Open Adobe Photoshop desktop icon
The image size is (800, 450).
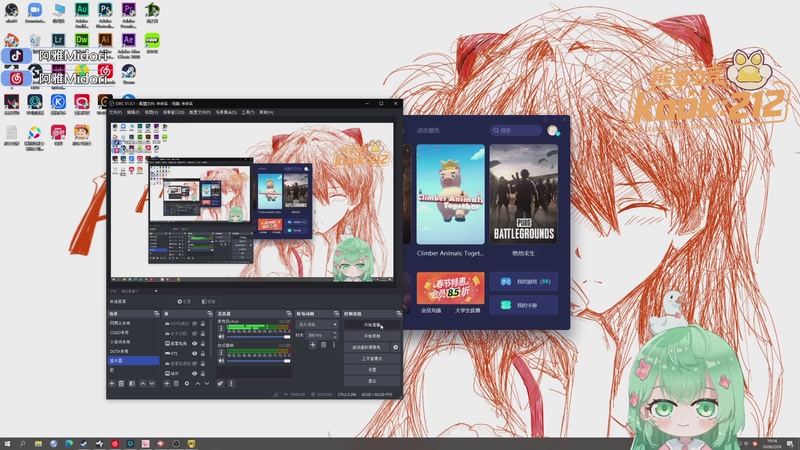(105, 14)
